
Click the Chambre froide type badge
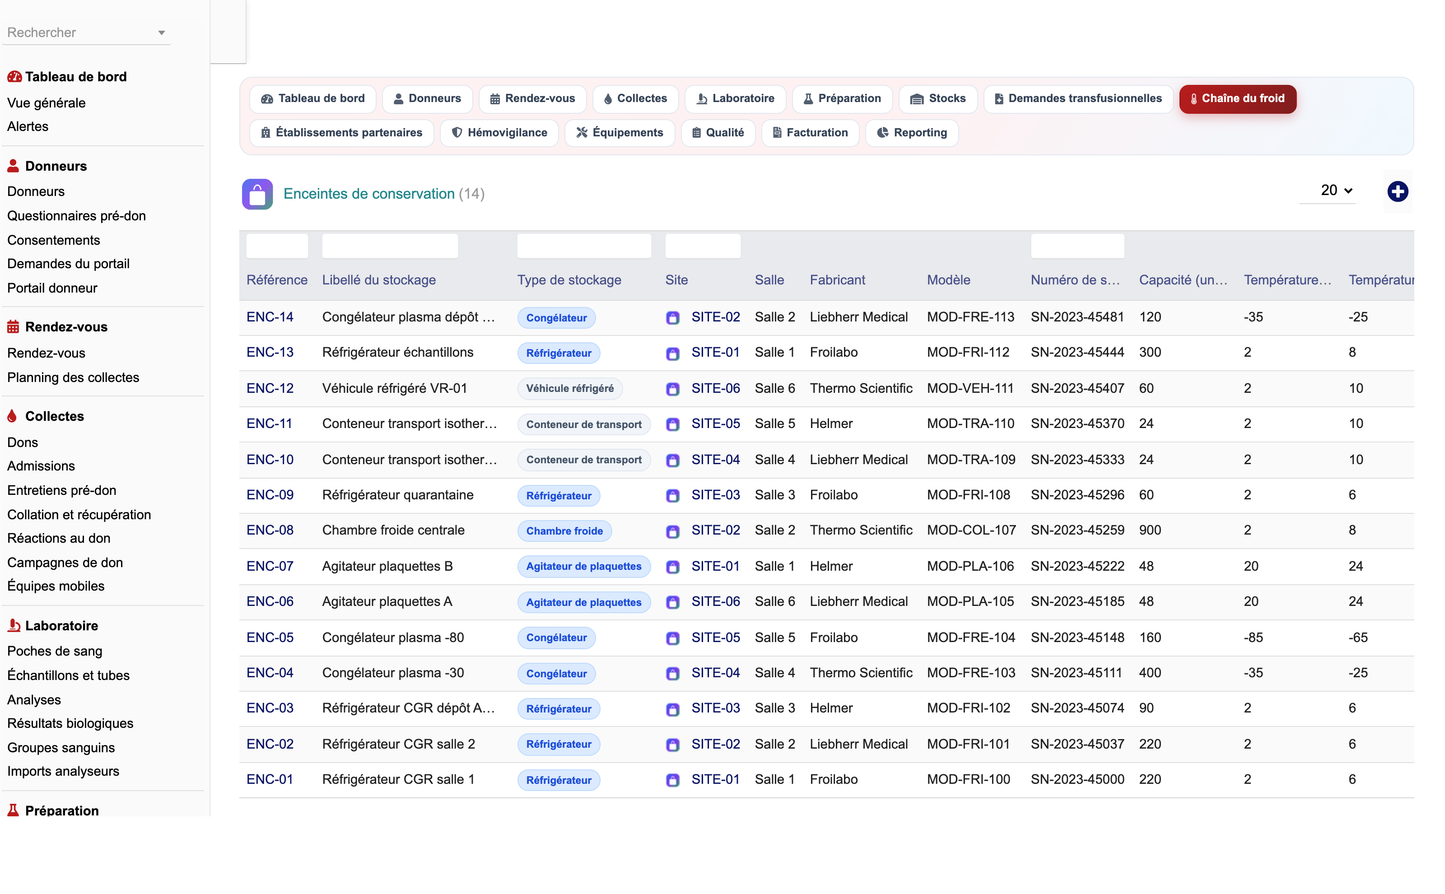click(x=565, y=531)
